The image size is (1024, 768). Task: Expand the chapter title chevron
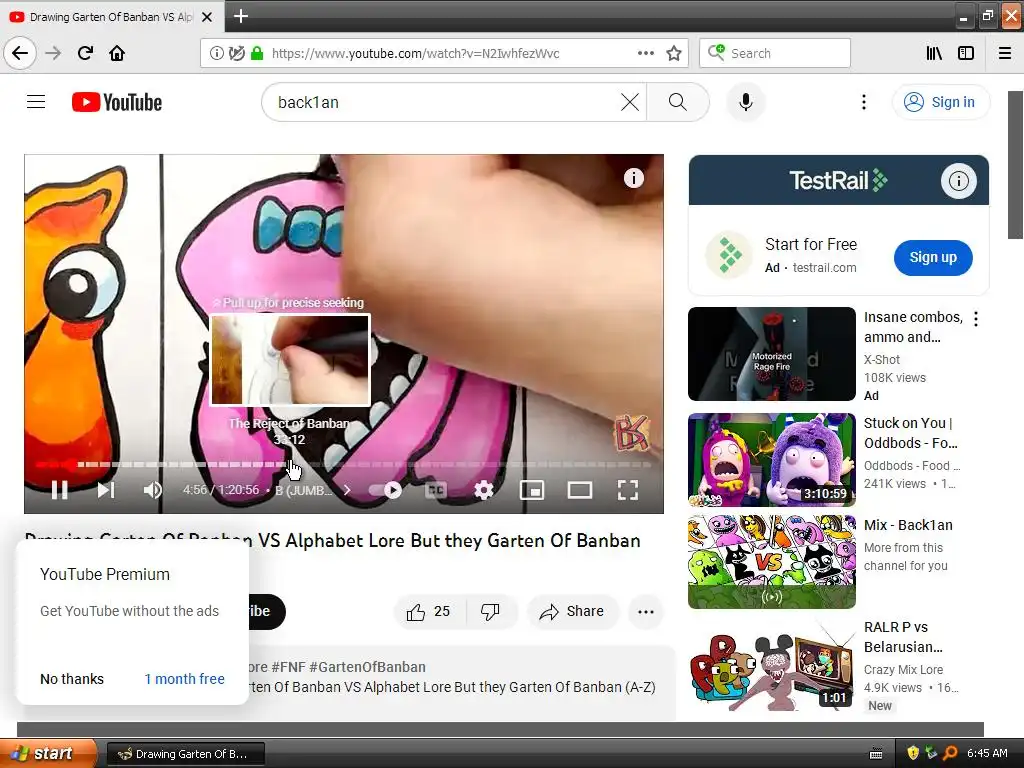(347, 490)
